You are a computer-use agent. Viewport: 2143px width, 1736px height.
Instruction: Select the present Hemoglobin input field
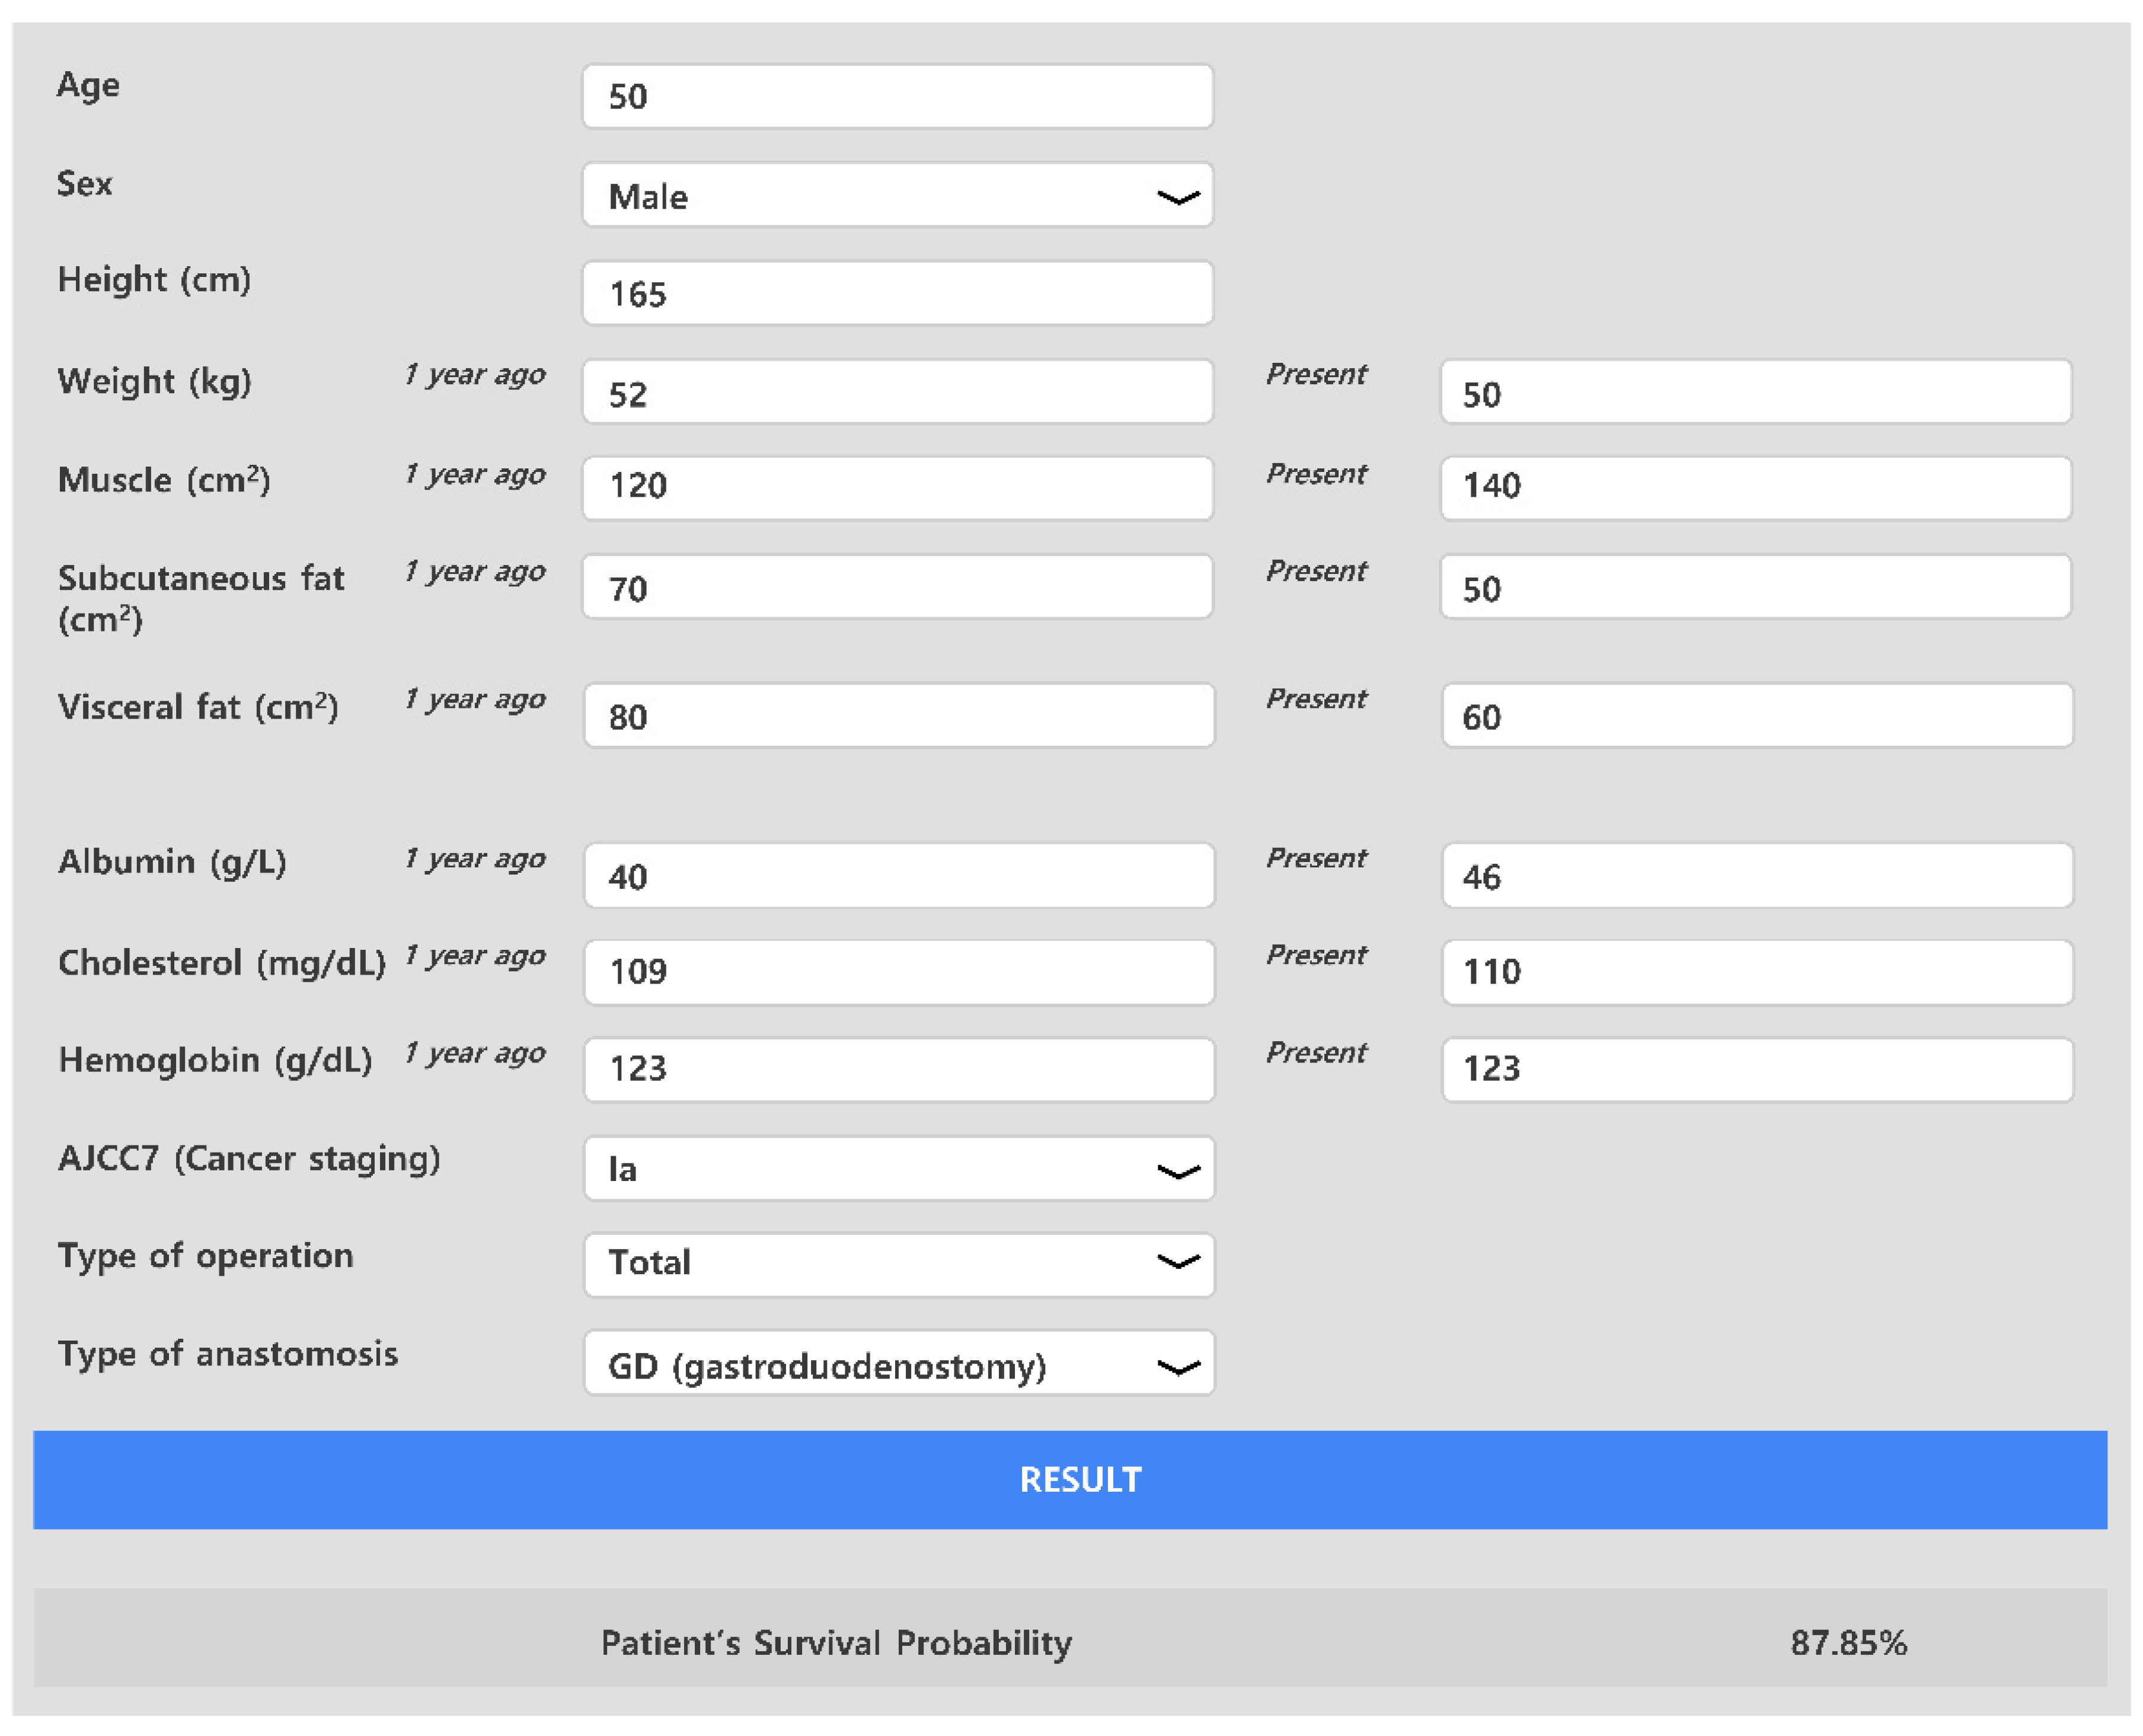[1756, 1069]
